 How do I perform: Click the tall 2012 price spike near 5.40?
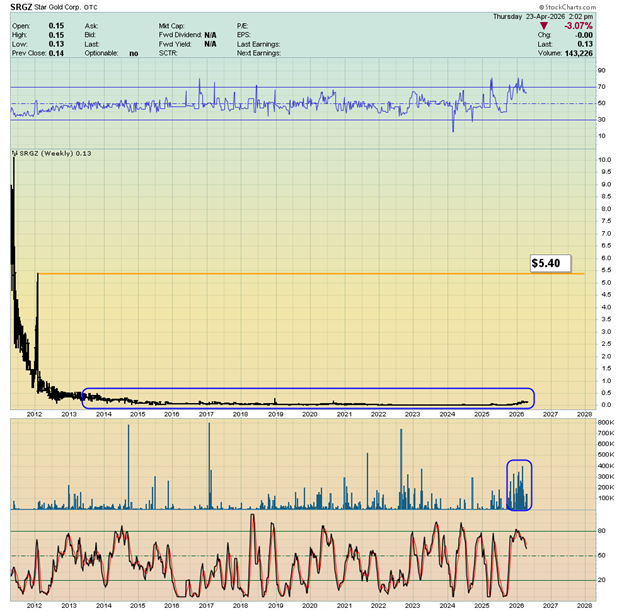[x=37, y=290]
